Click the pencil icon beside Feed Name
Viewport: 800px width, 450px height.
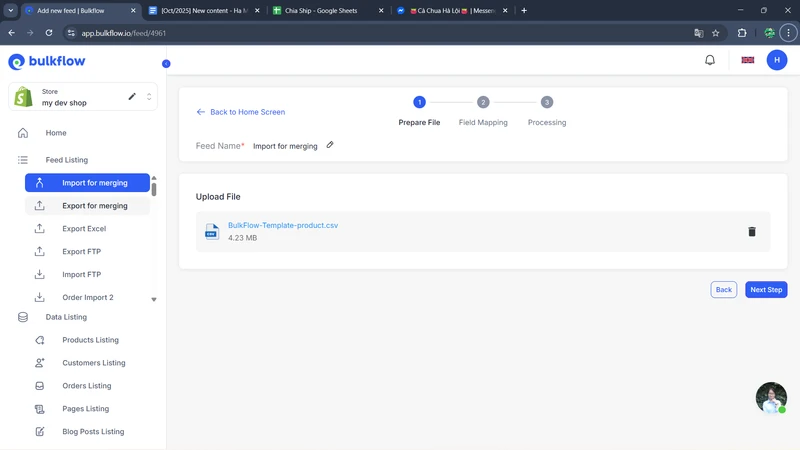pyautogui.click(x=330, y=145)
